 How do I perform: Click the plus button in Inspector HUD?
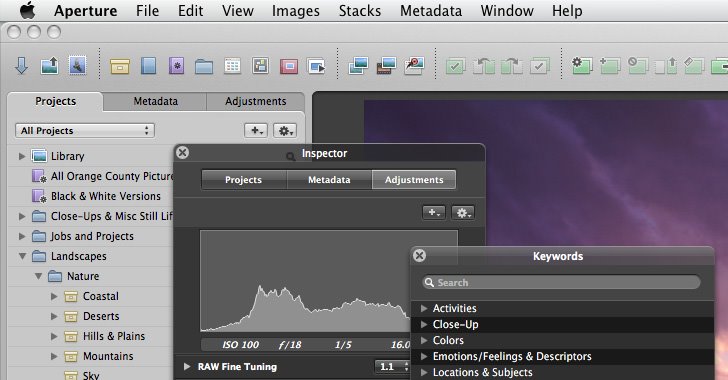pyautogui.click(x=434, y=213)
